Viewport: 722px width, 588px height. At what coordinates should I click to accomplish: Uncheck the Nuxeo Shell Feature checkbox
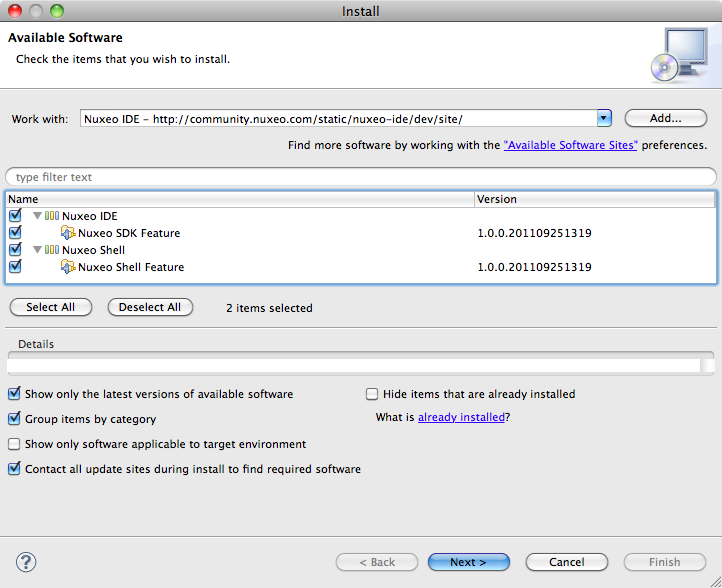pyautogui.click(x=15, y=266)
